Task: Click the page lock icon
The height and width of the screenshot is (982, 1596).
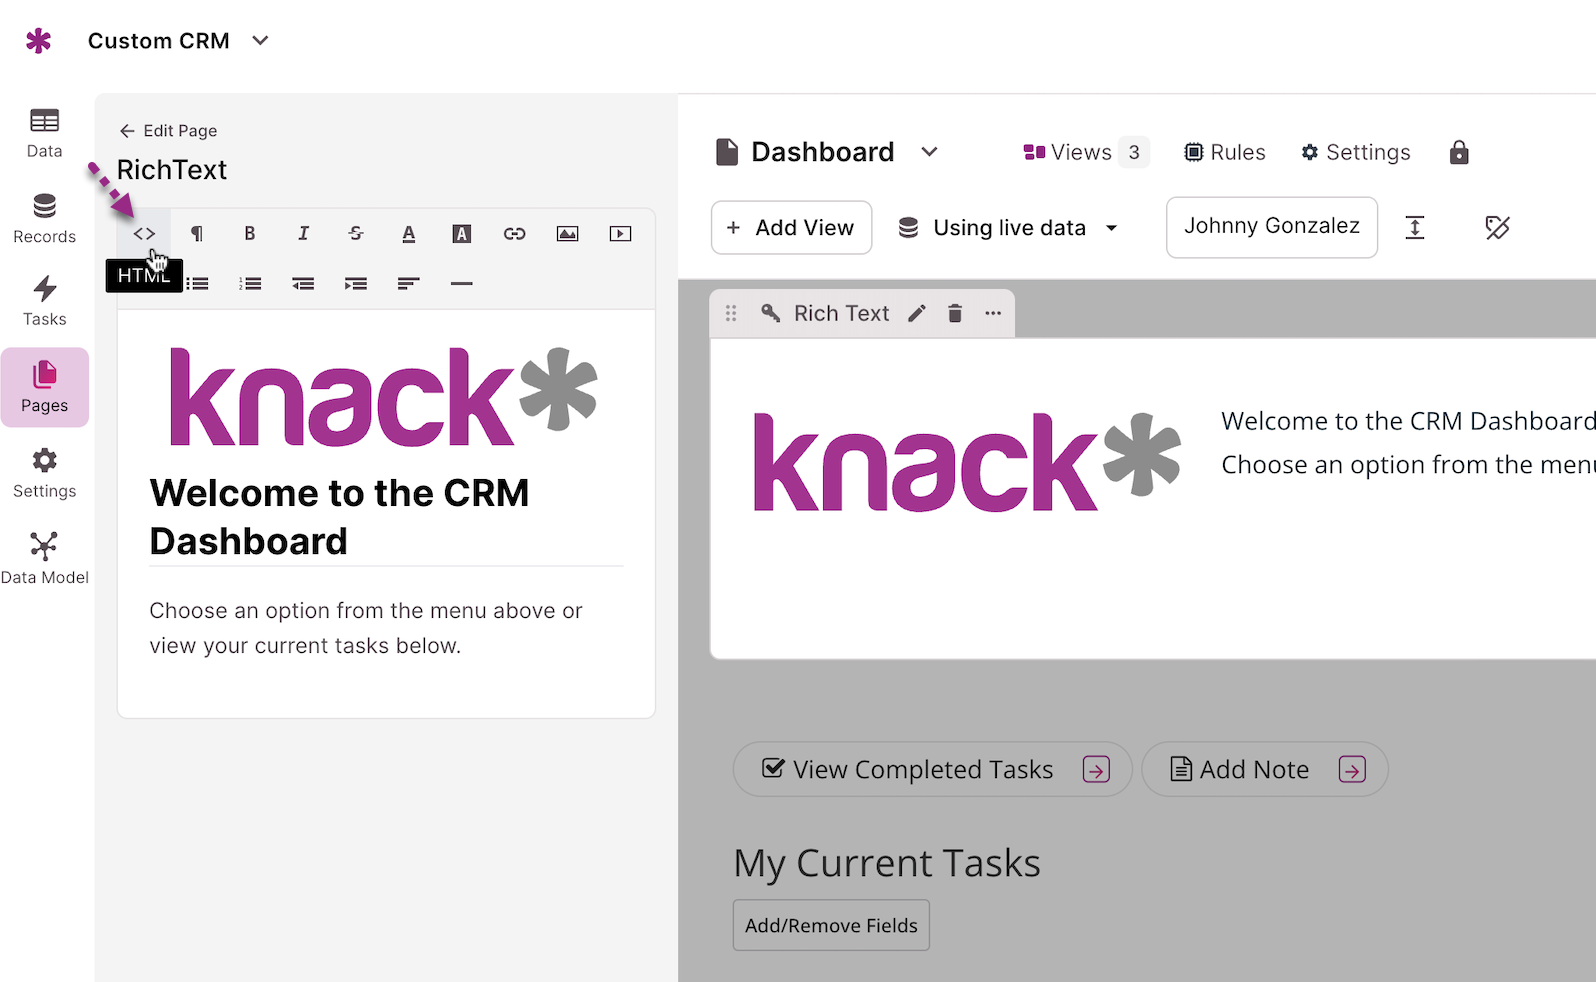Action: coord(1459,152)
